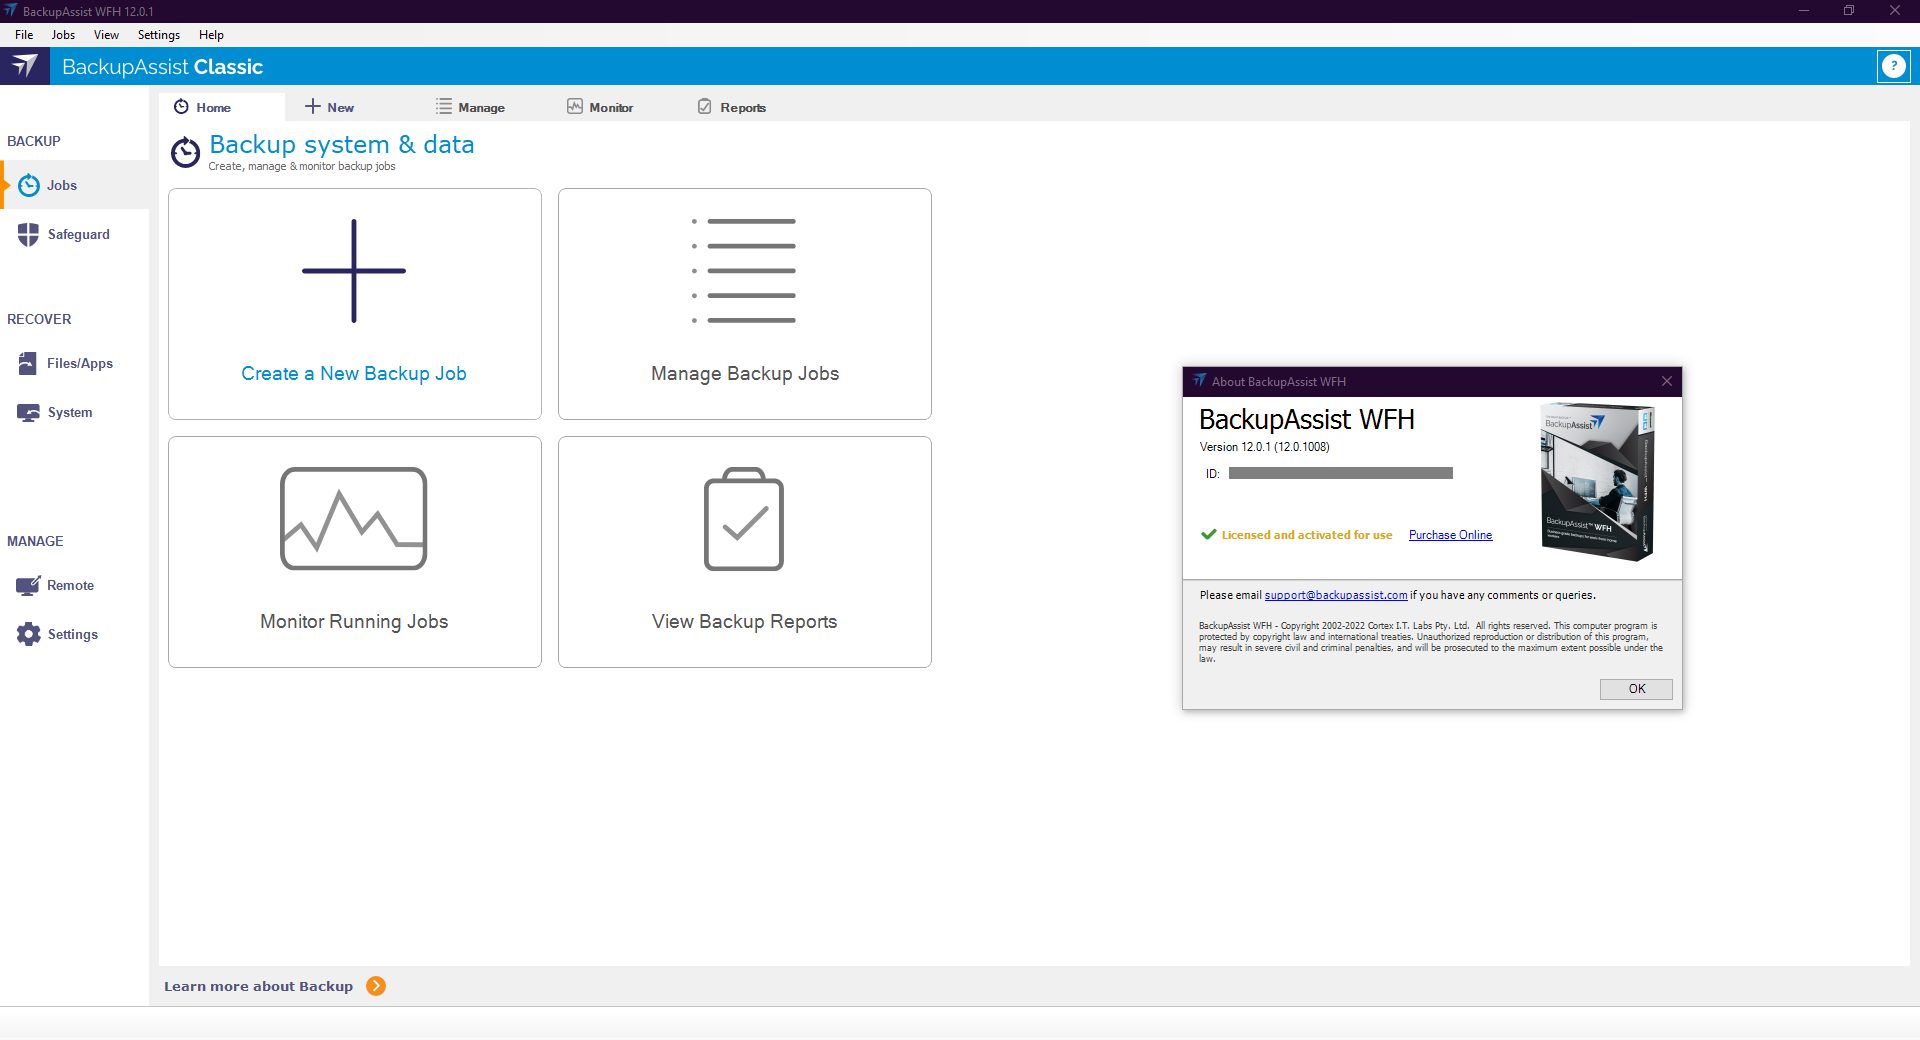Switch to the Home tab
Screen dimensions: 1920x1040
pos(222,107)
